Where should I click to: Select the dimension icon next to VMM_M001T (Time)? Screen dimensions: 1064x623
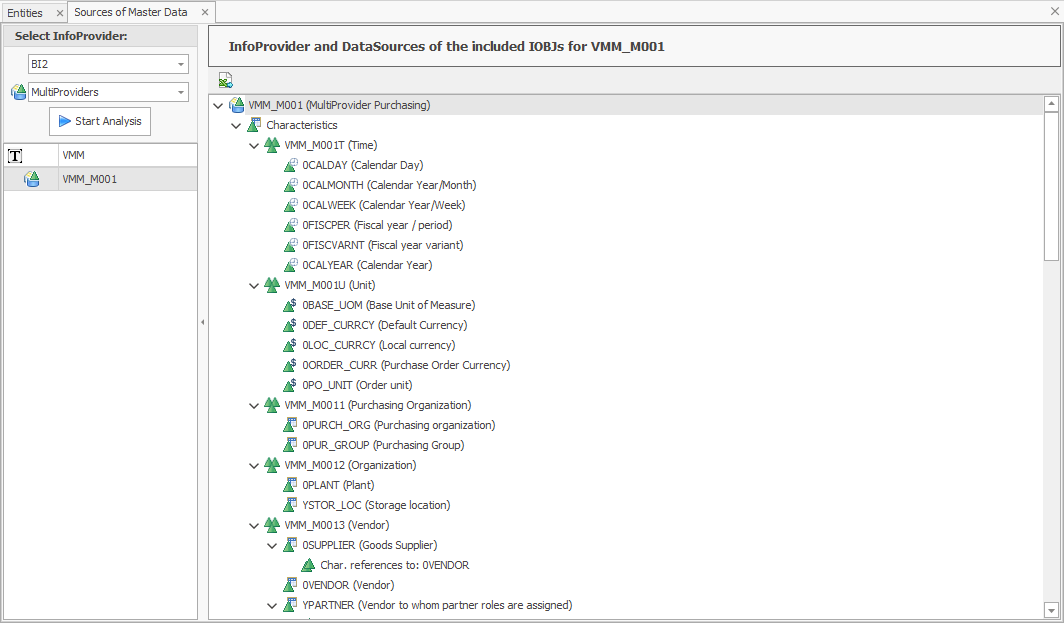coord(272,145)
